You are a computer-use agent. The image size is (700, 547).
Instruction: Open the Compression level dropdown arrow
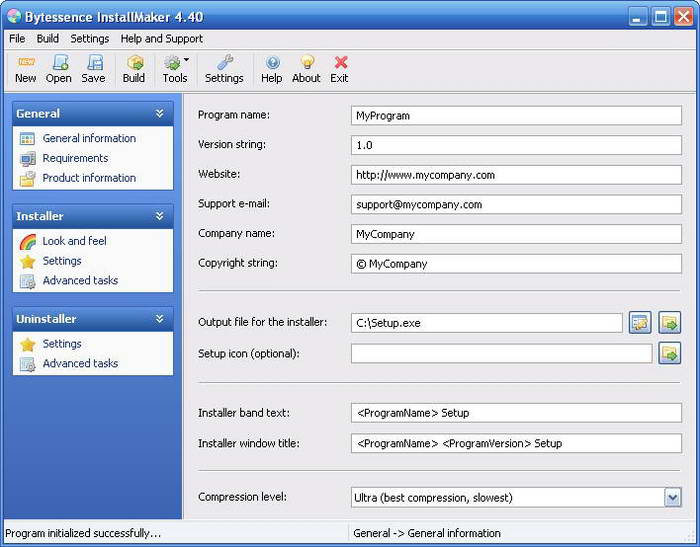coord(673,497)
